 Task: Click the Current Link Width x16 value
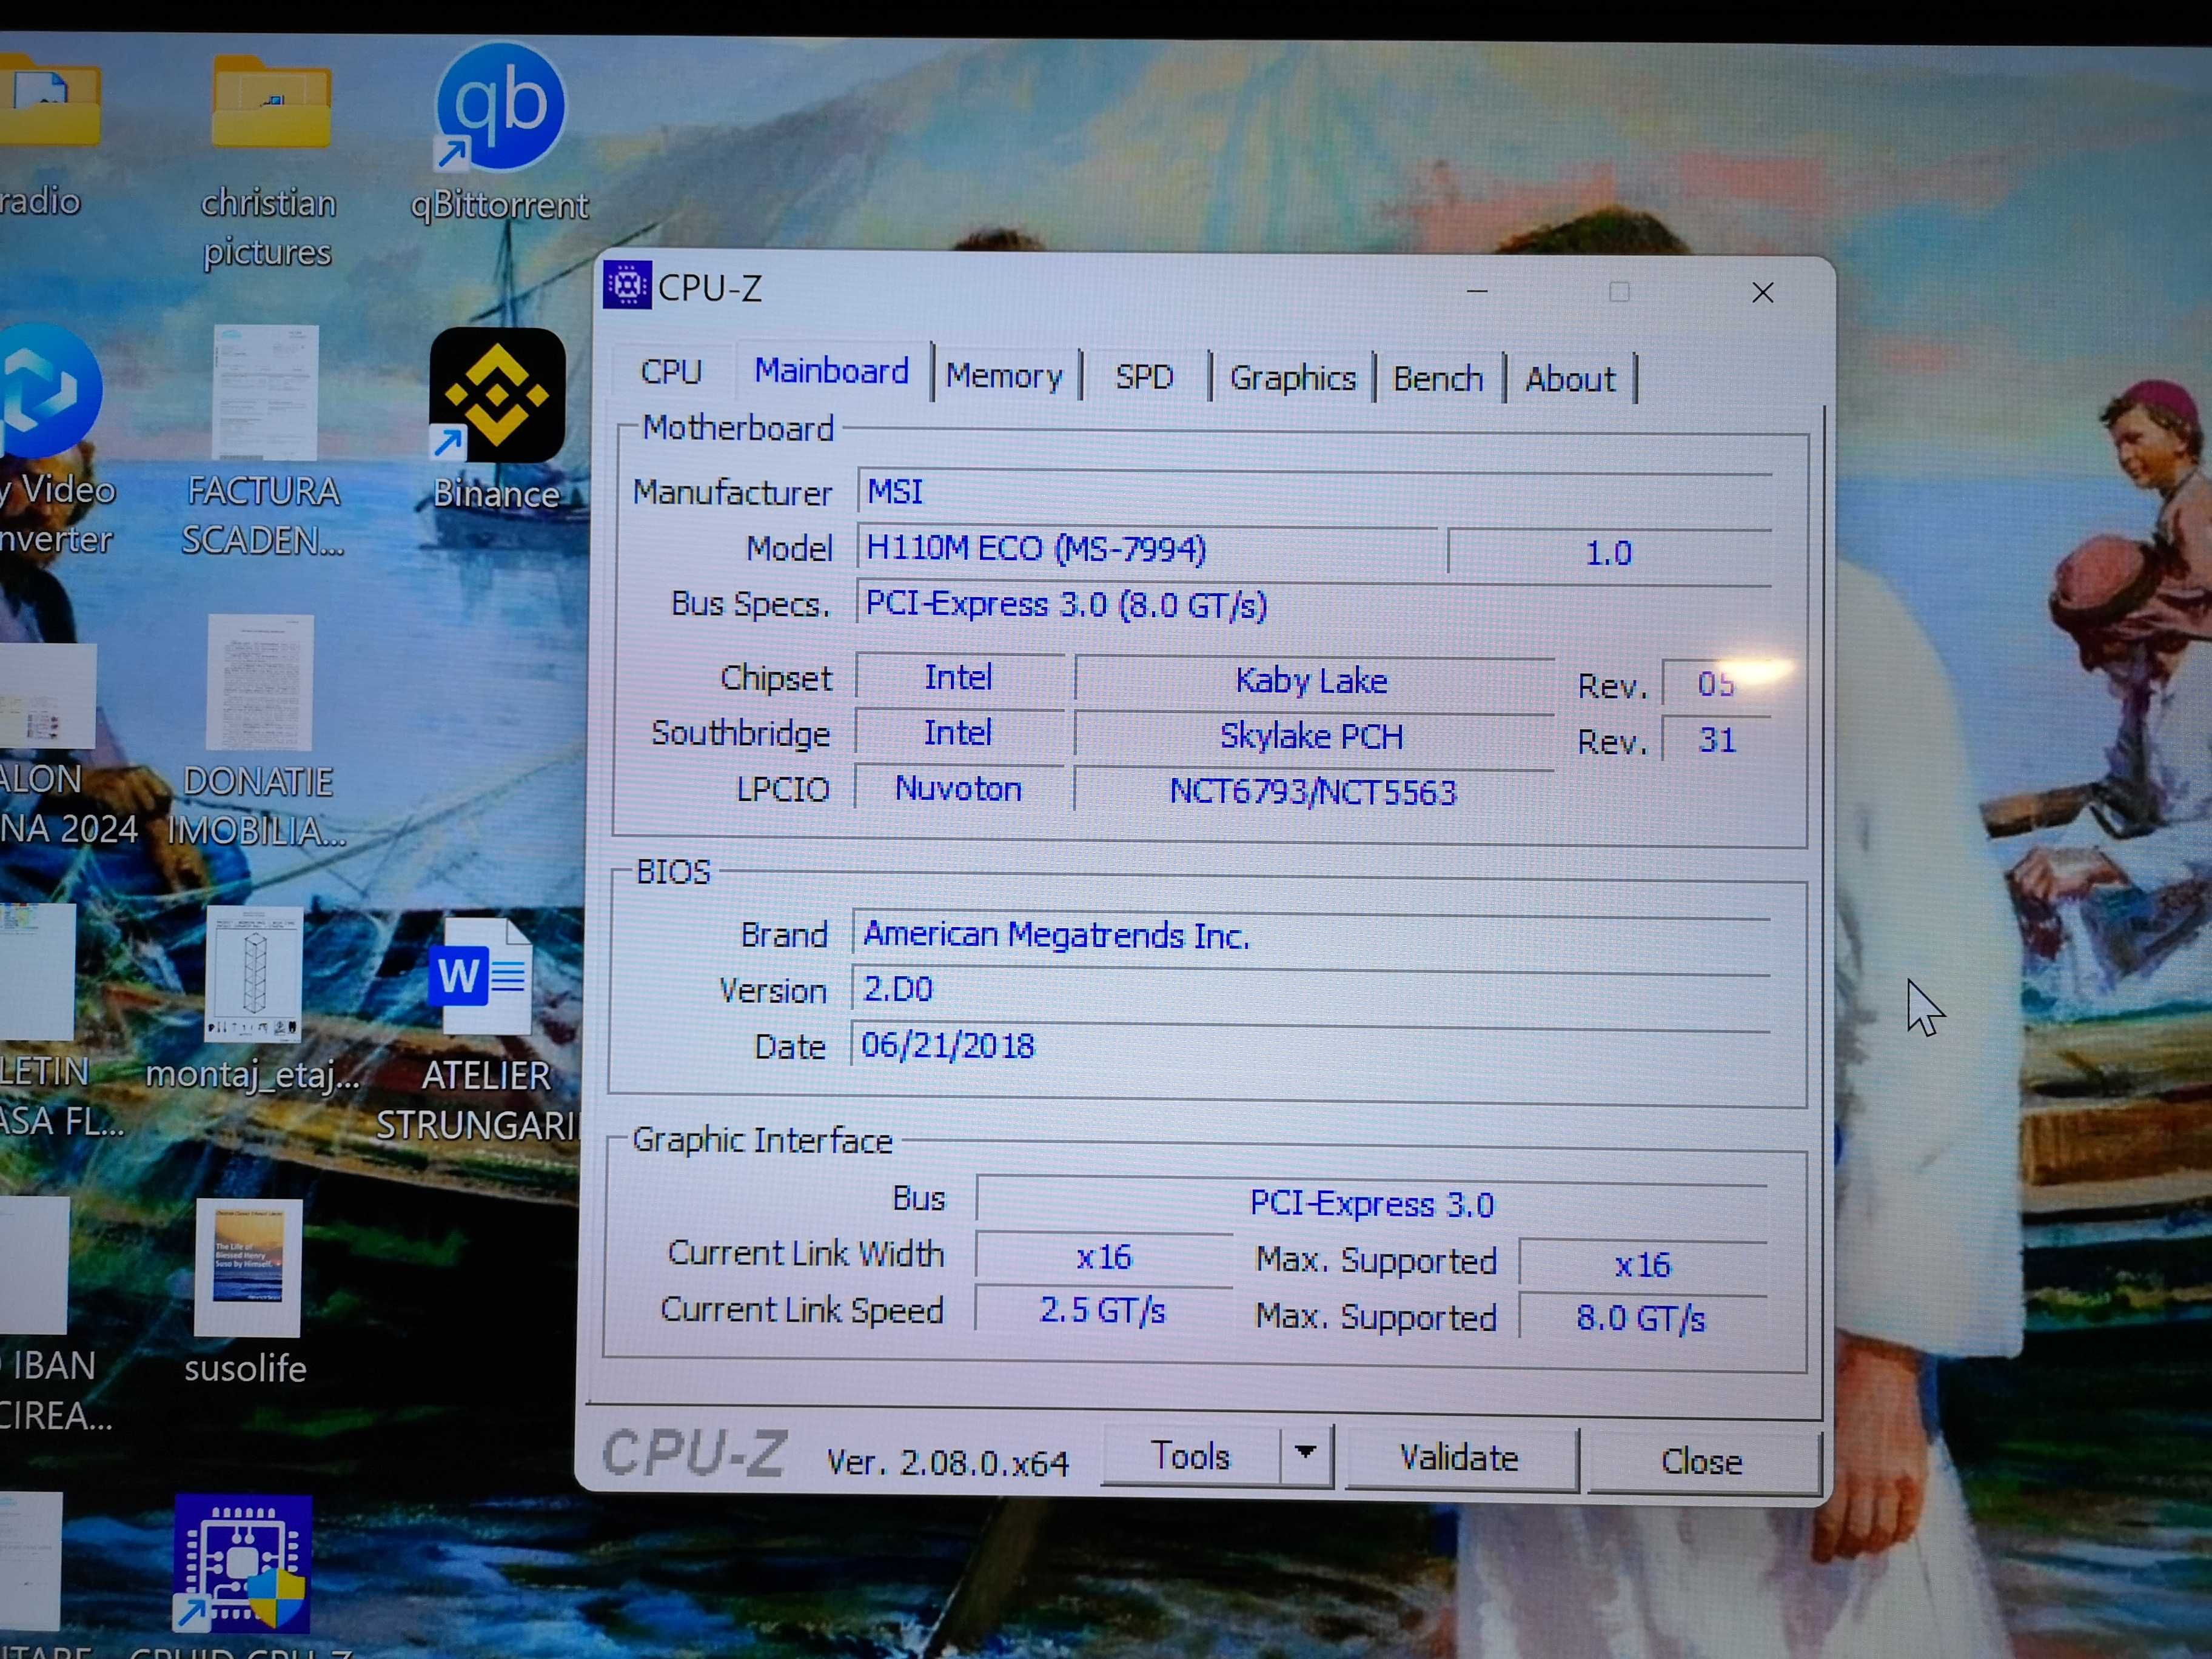(x=1104, y=1257)
